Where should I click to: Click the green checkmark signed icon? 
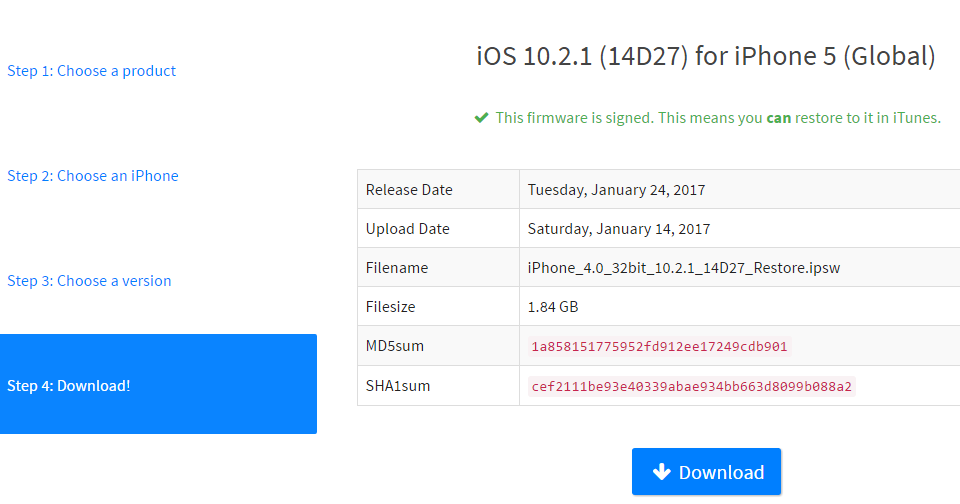(x=481, y=117)
